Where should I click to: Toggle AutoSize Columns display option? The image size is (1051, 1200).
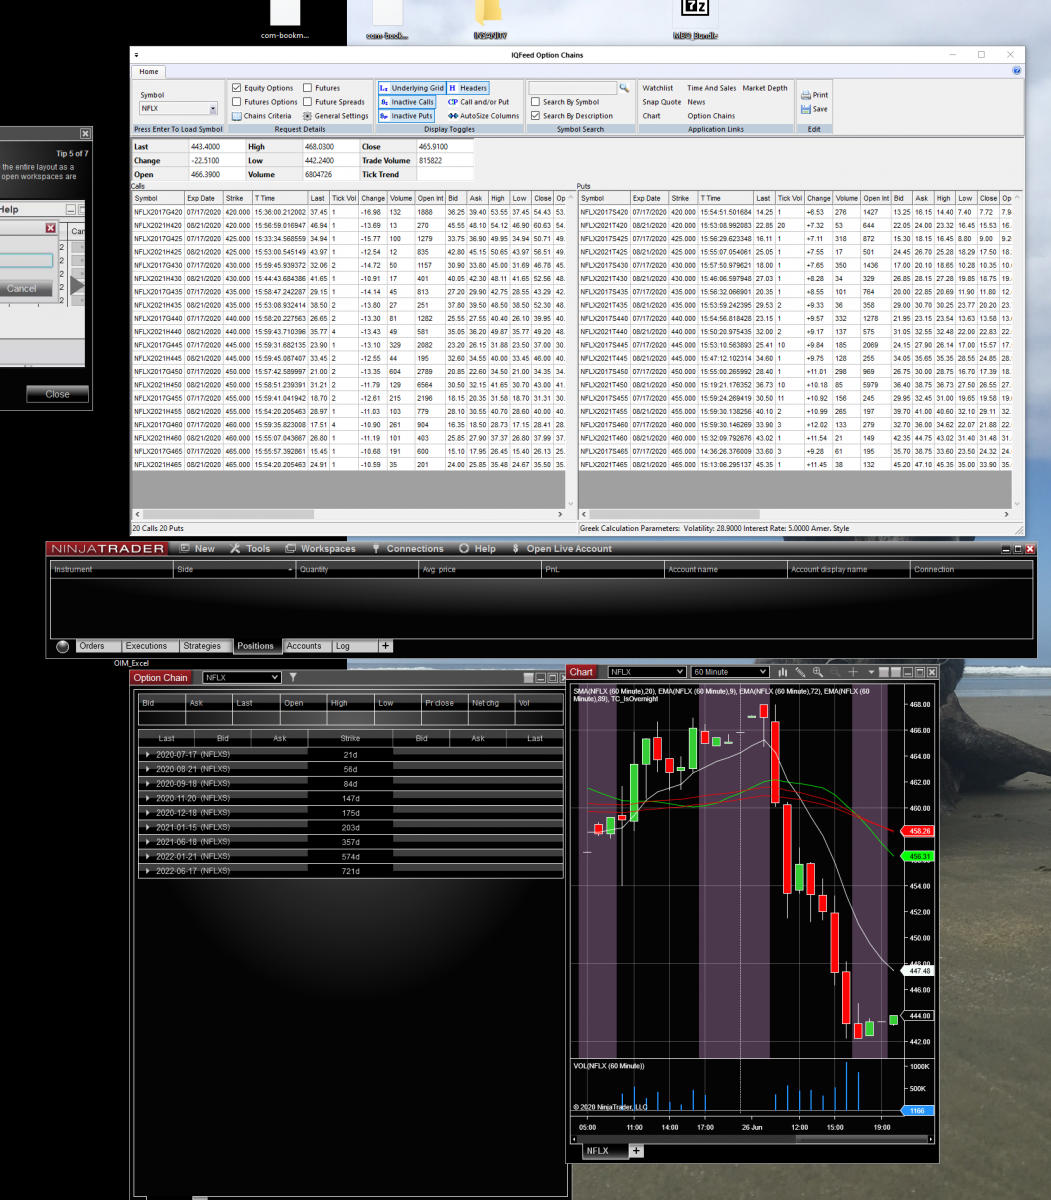(483, 116)
